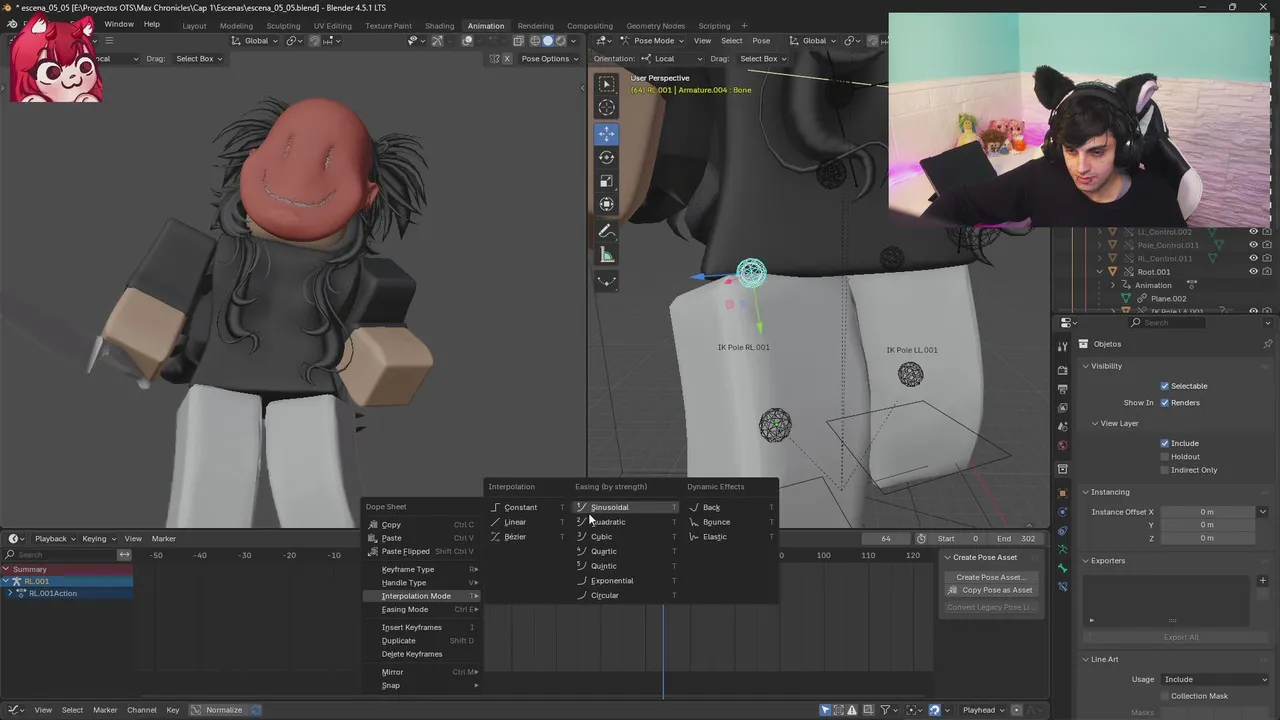Choose Bezier interpolation mode
Screen dimensions: 1280x720
pyautogui.click(x=527, y=537)
